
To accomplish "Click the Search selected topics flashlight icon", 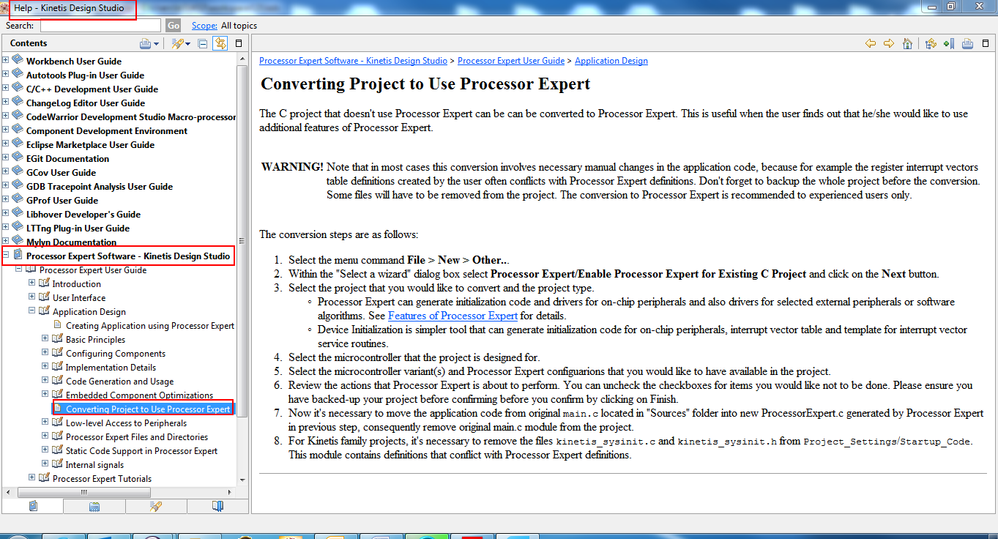I will tap(178, 43).
